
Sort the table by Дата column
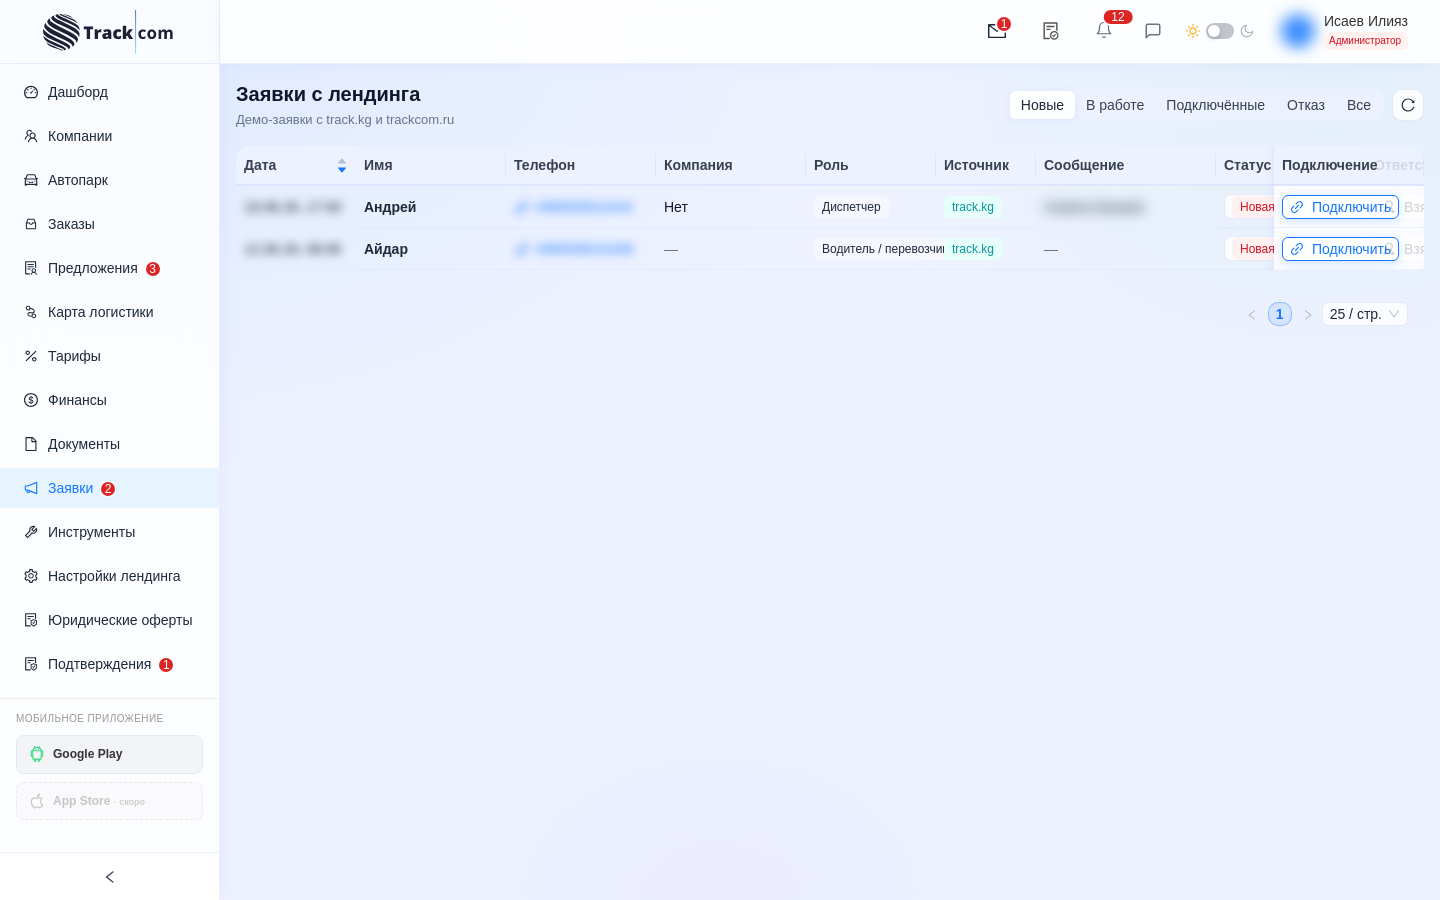click(x=295, y=165)
